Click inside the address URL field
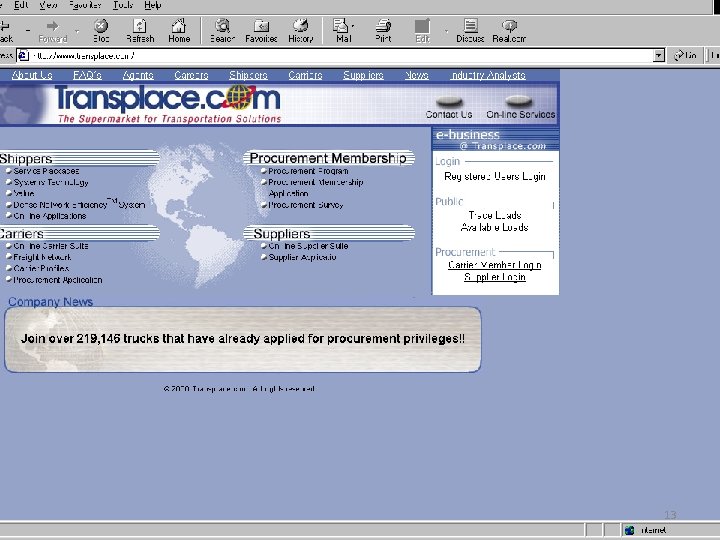The height and width of the screenshot is (540, 720). click(340, 56)
